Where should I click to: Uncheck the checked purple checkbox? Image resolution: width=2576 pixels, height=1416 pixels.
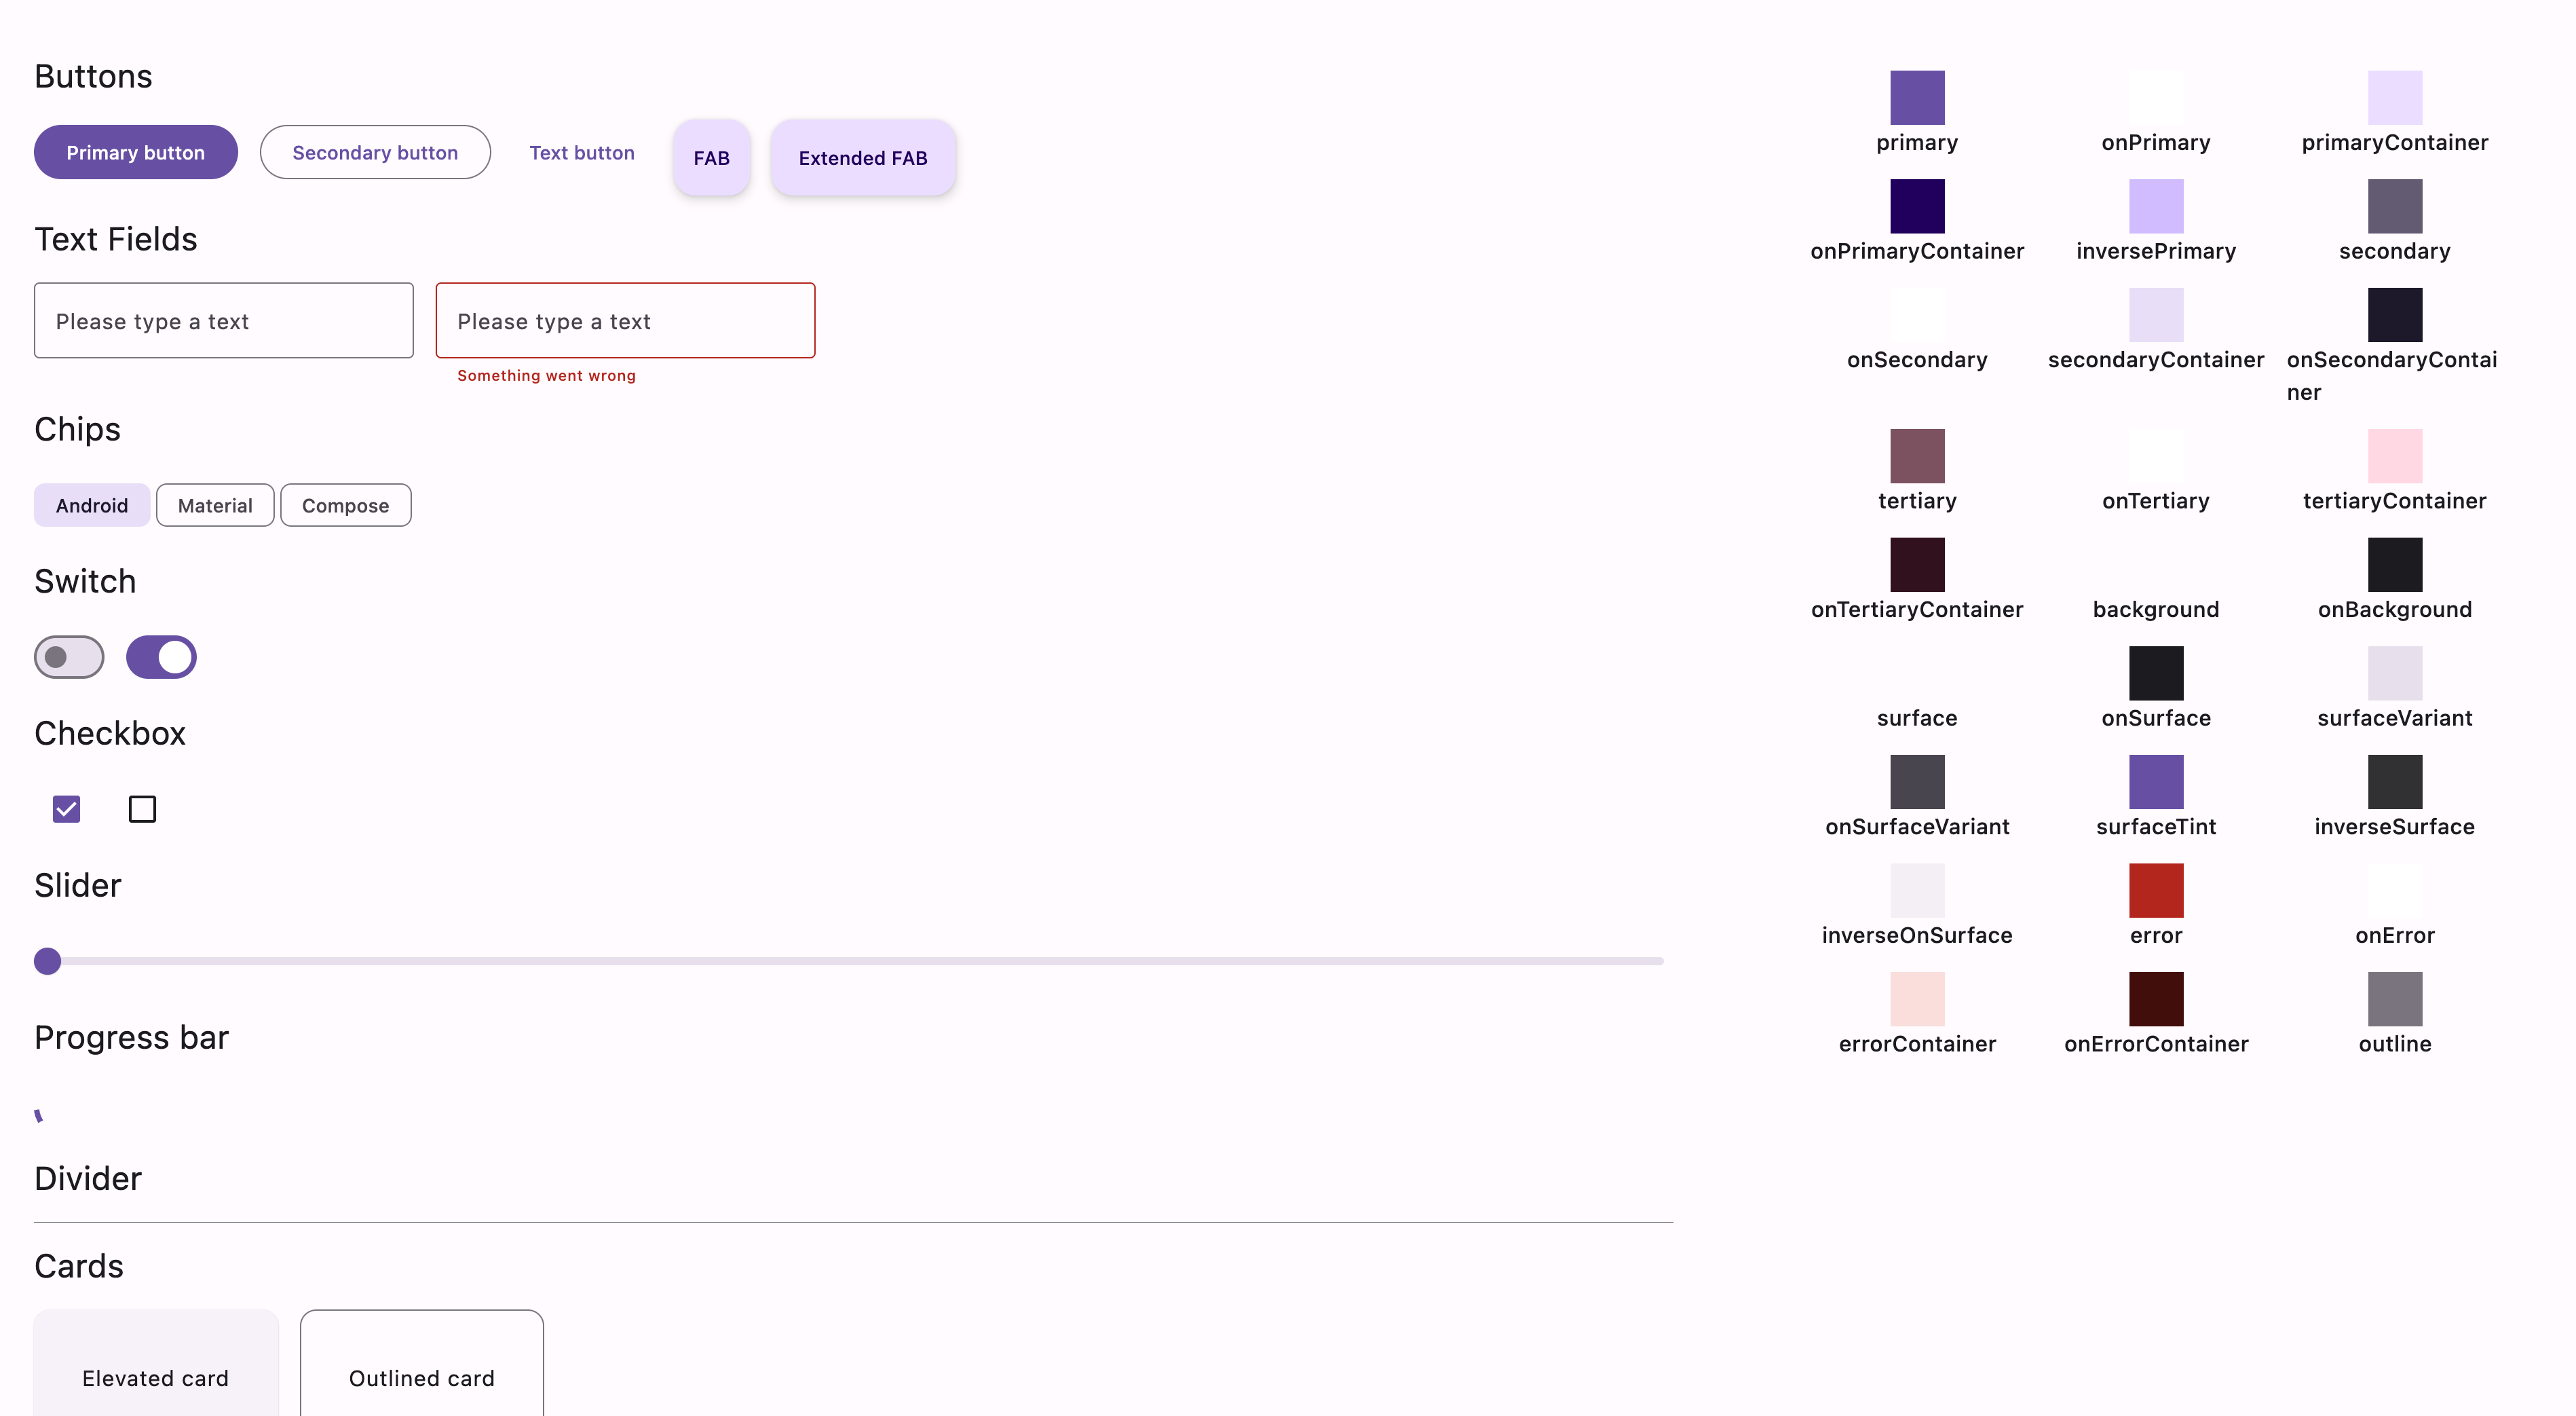(x=66, y=809)
